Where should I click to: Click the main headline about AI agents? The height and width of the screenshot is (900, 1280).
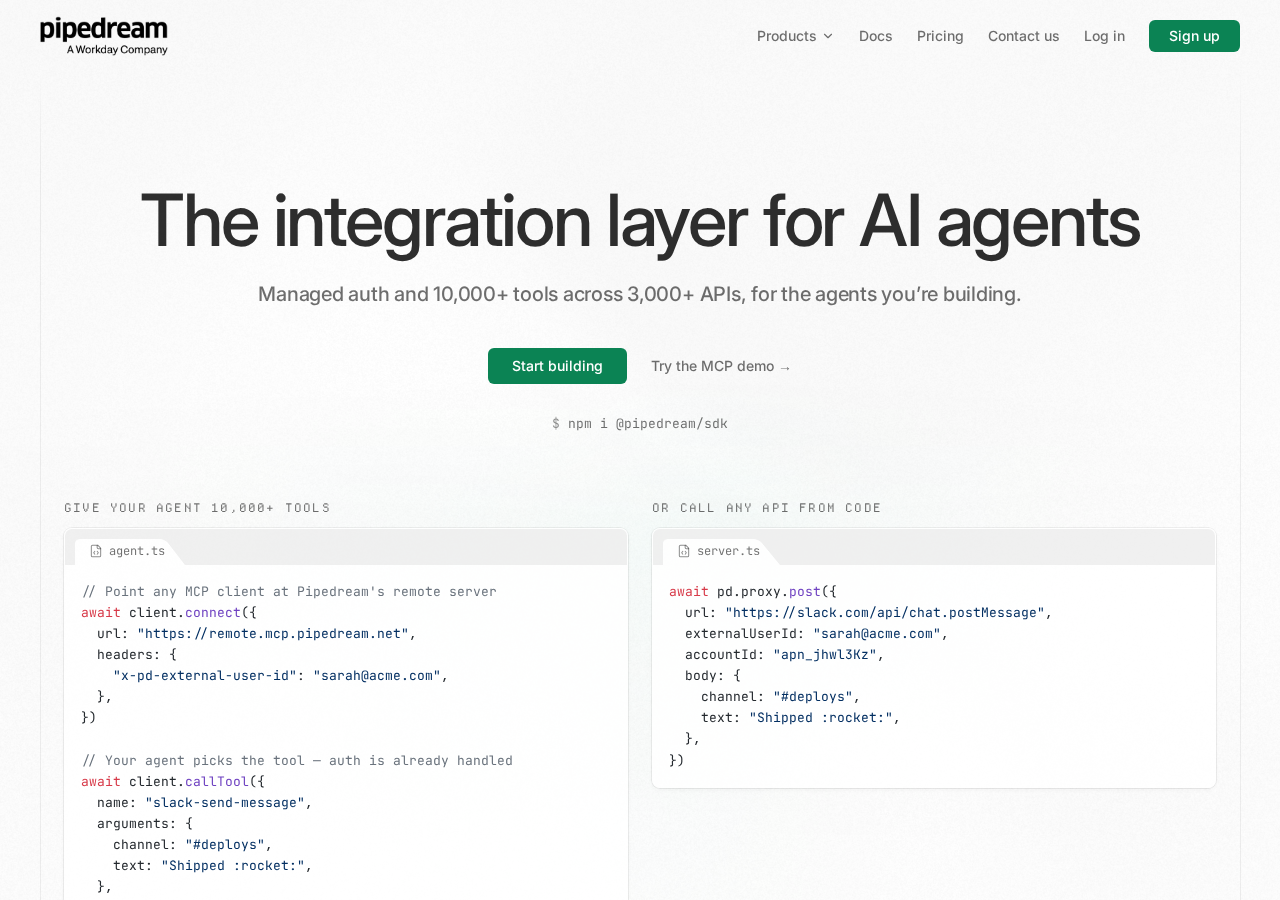tap(640, 221)
